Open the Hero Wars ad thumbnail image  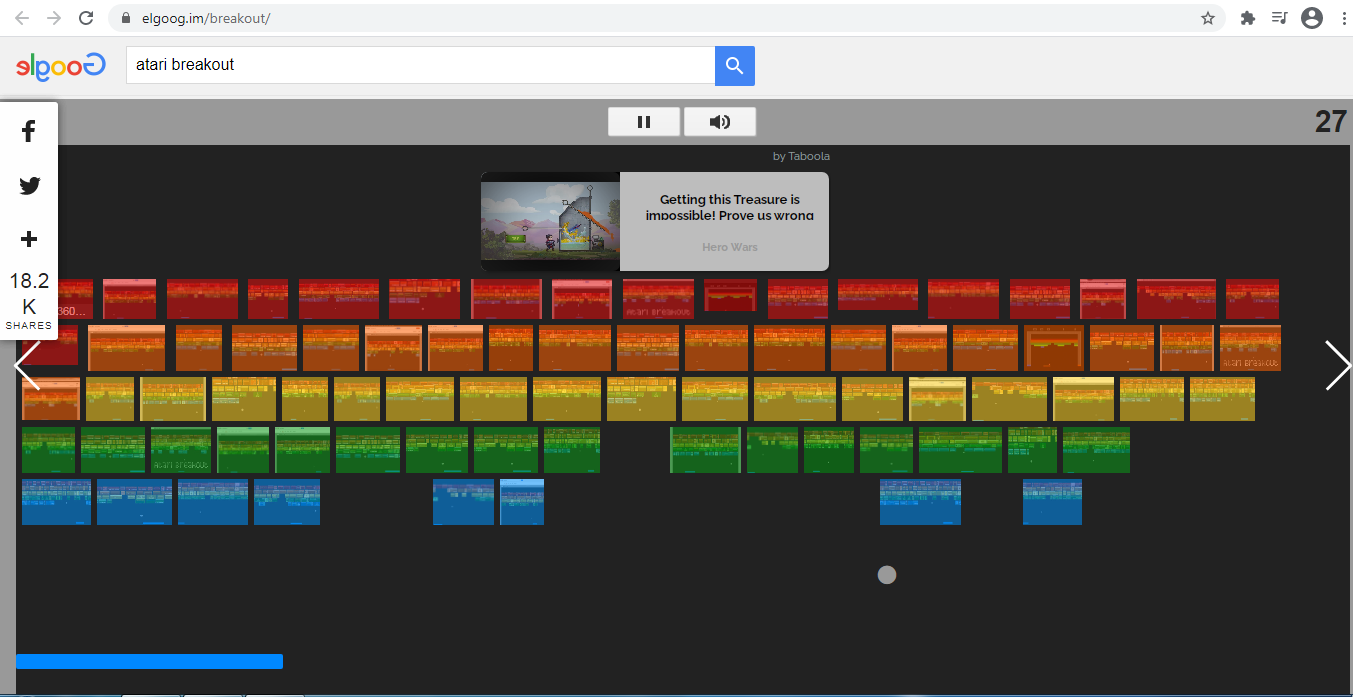(550, 221)
